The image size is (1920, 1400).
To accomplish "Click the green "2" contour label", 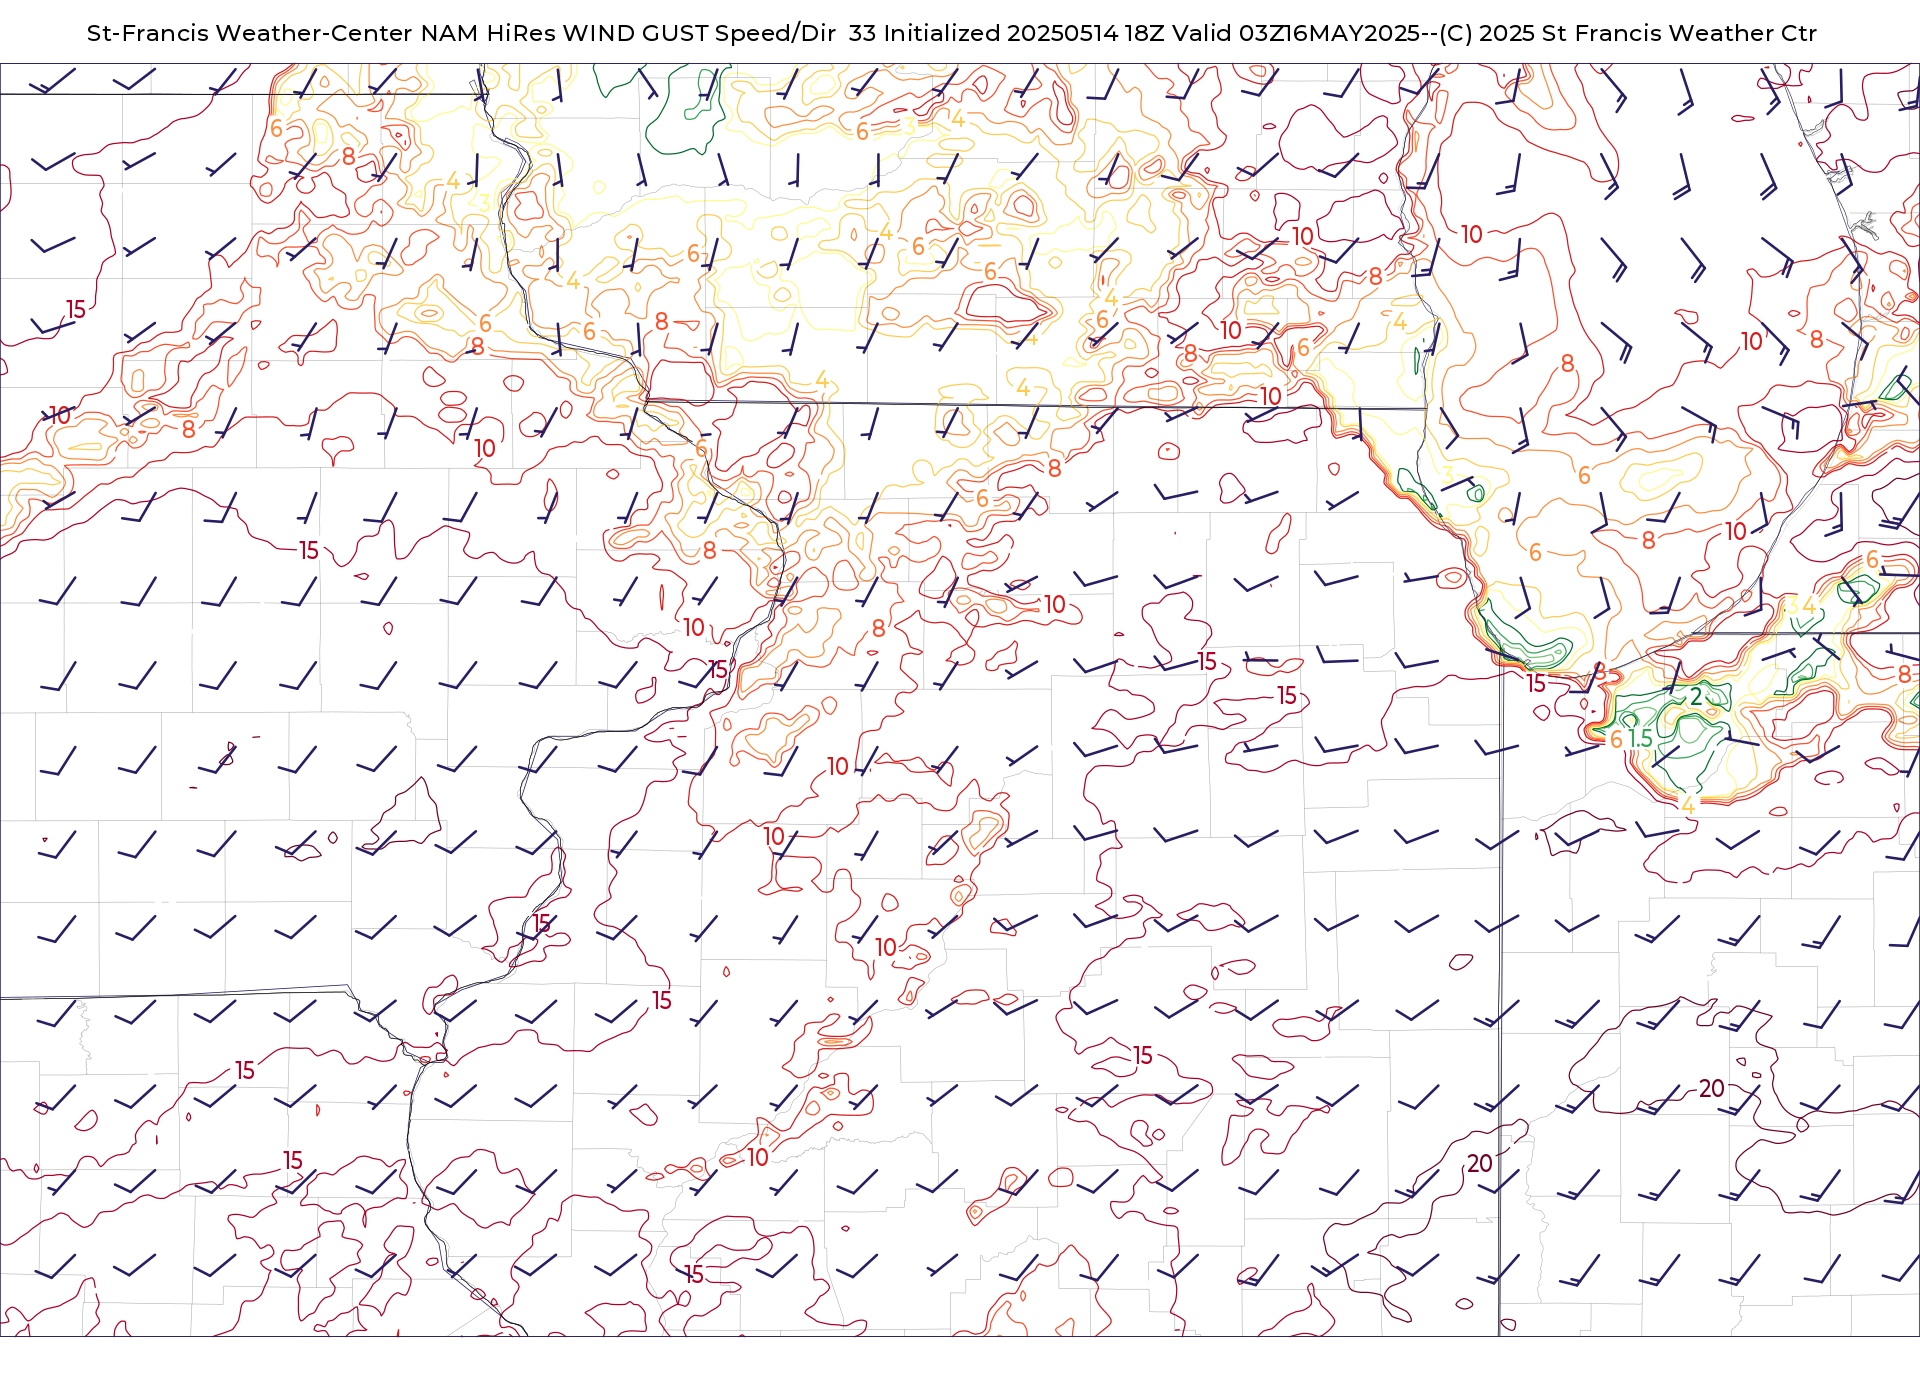I will 1696,696.
